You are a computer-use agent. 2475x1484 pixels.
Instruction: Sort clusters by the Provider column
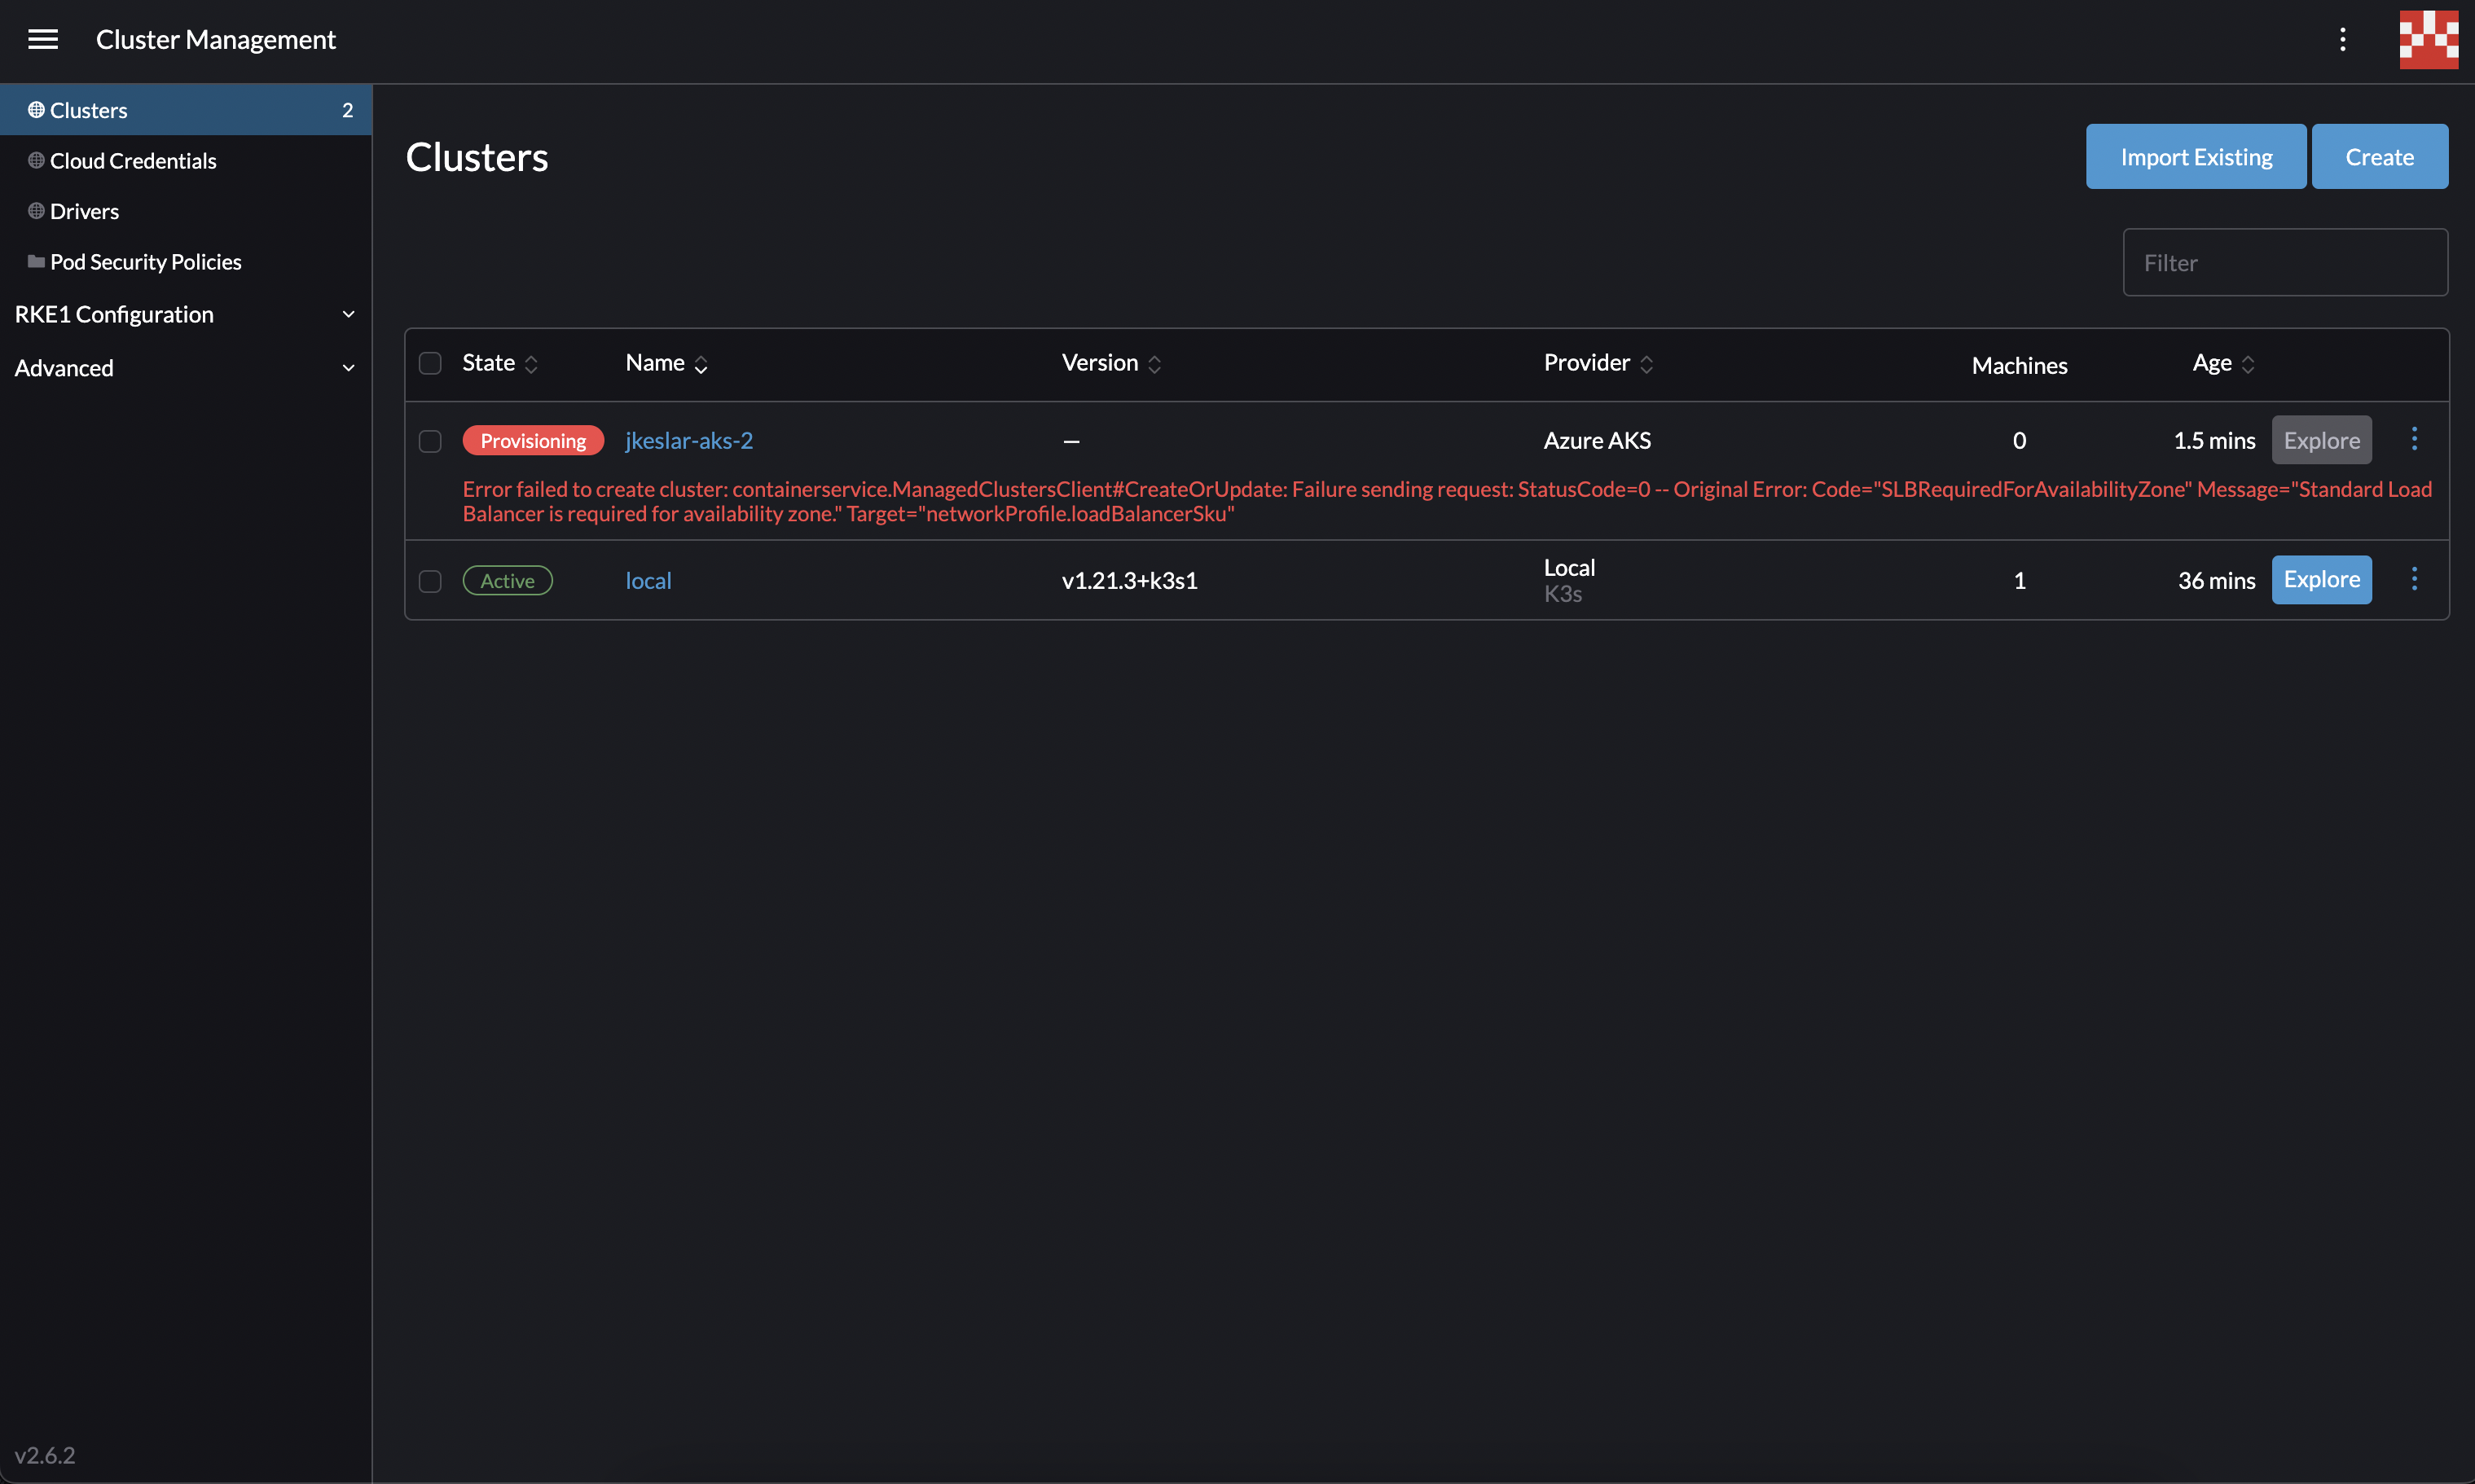1596,362
